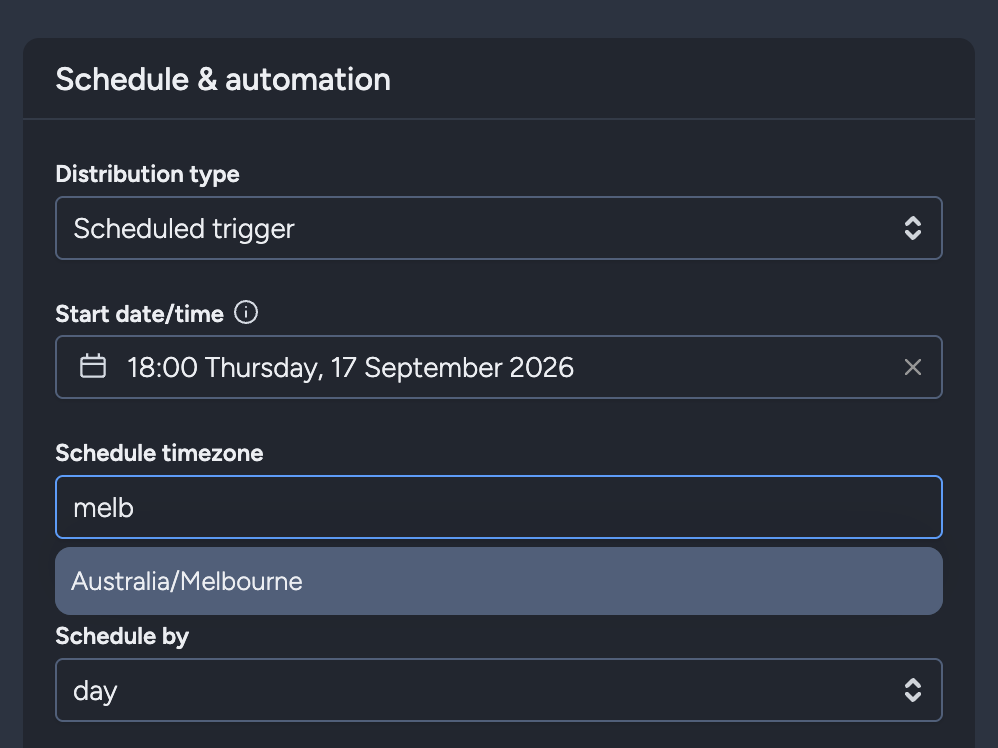Clear the start date/time value

point(913,367)
